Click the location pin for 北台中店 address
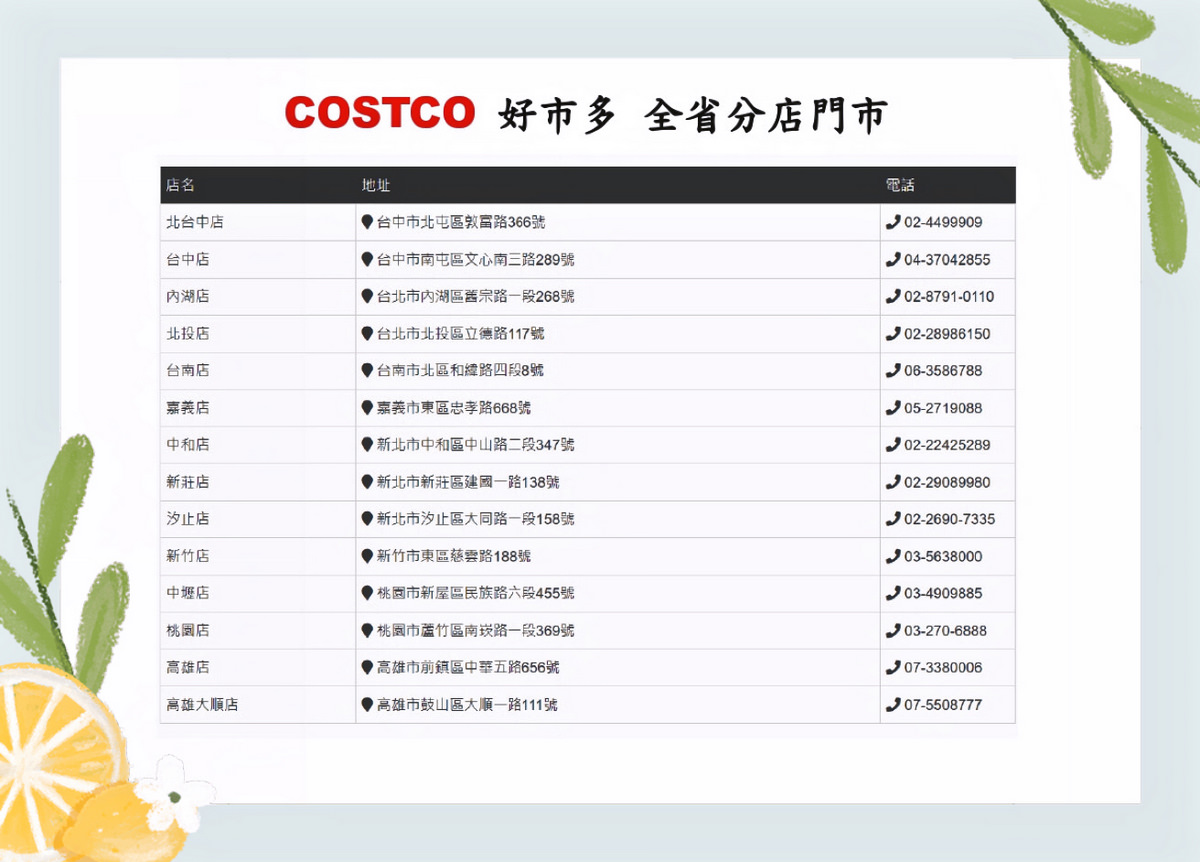This screenshot has height=862, width=1200. [x=367, y=222]
